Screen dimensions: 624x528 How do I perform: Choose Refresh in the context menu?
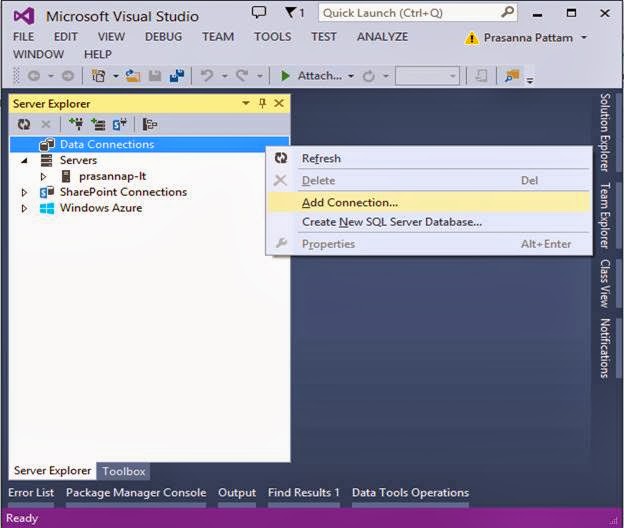(429, 158)
